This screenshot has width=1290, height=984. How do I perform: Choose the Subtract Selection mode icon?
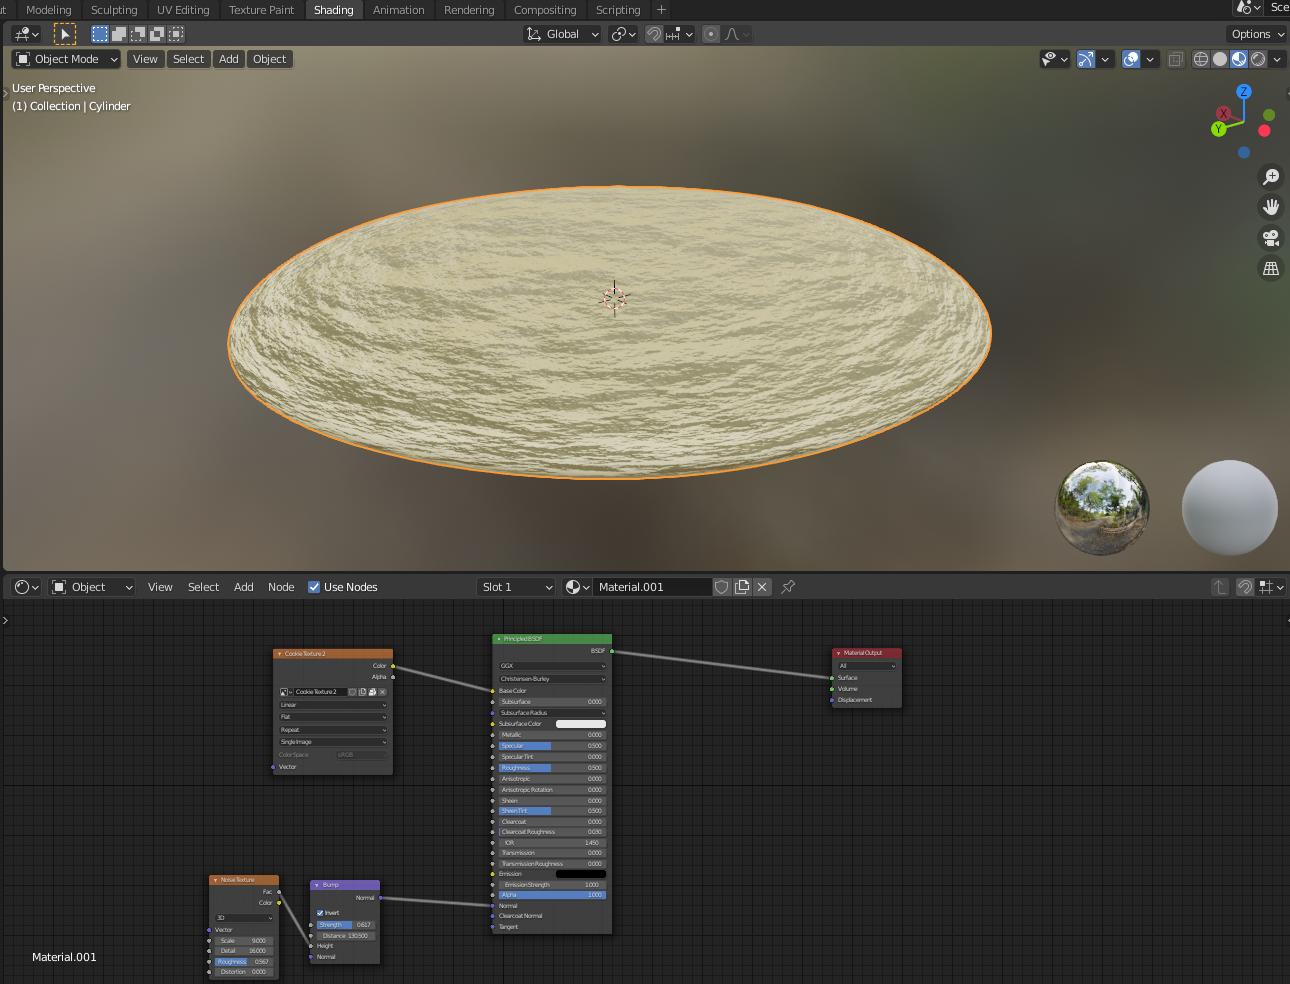[138, 34]
